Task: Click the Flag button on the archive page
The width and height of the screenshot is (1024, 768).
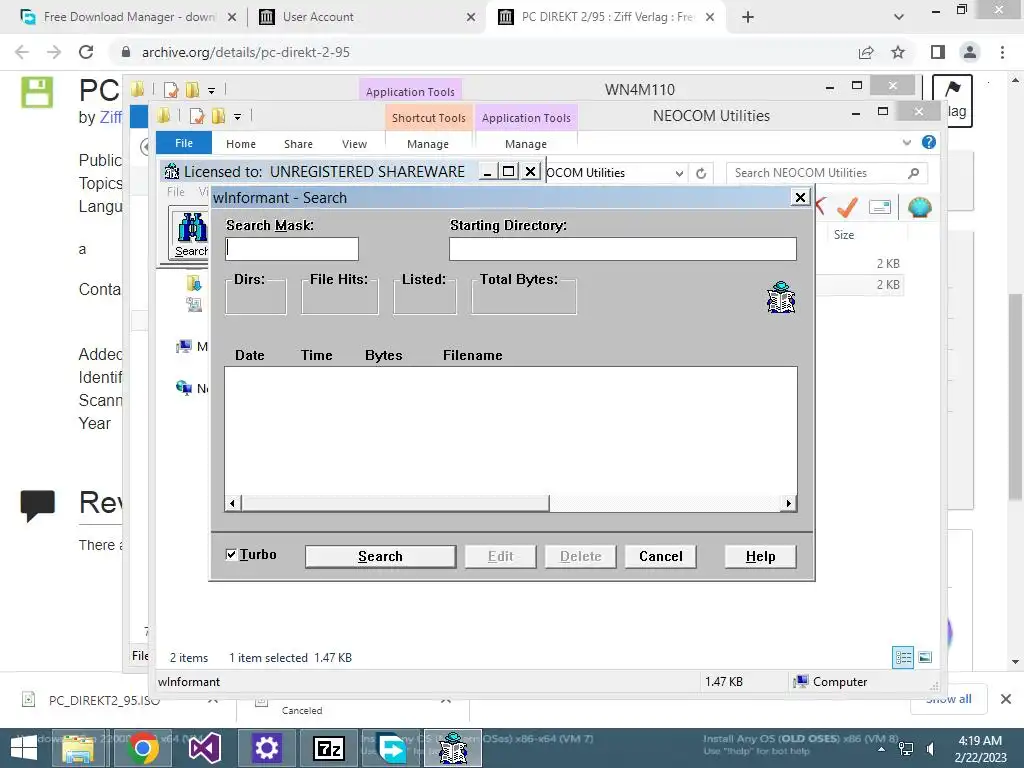Action: point(953,99)
